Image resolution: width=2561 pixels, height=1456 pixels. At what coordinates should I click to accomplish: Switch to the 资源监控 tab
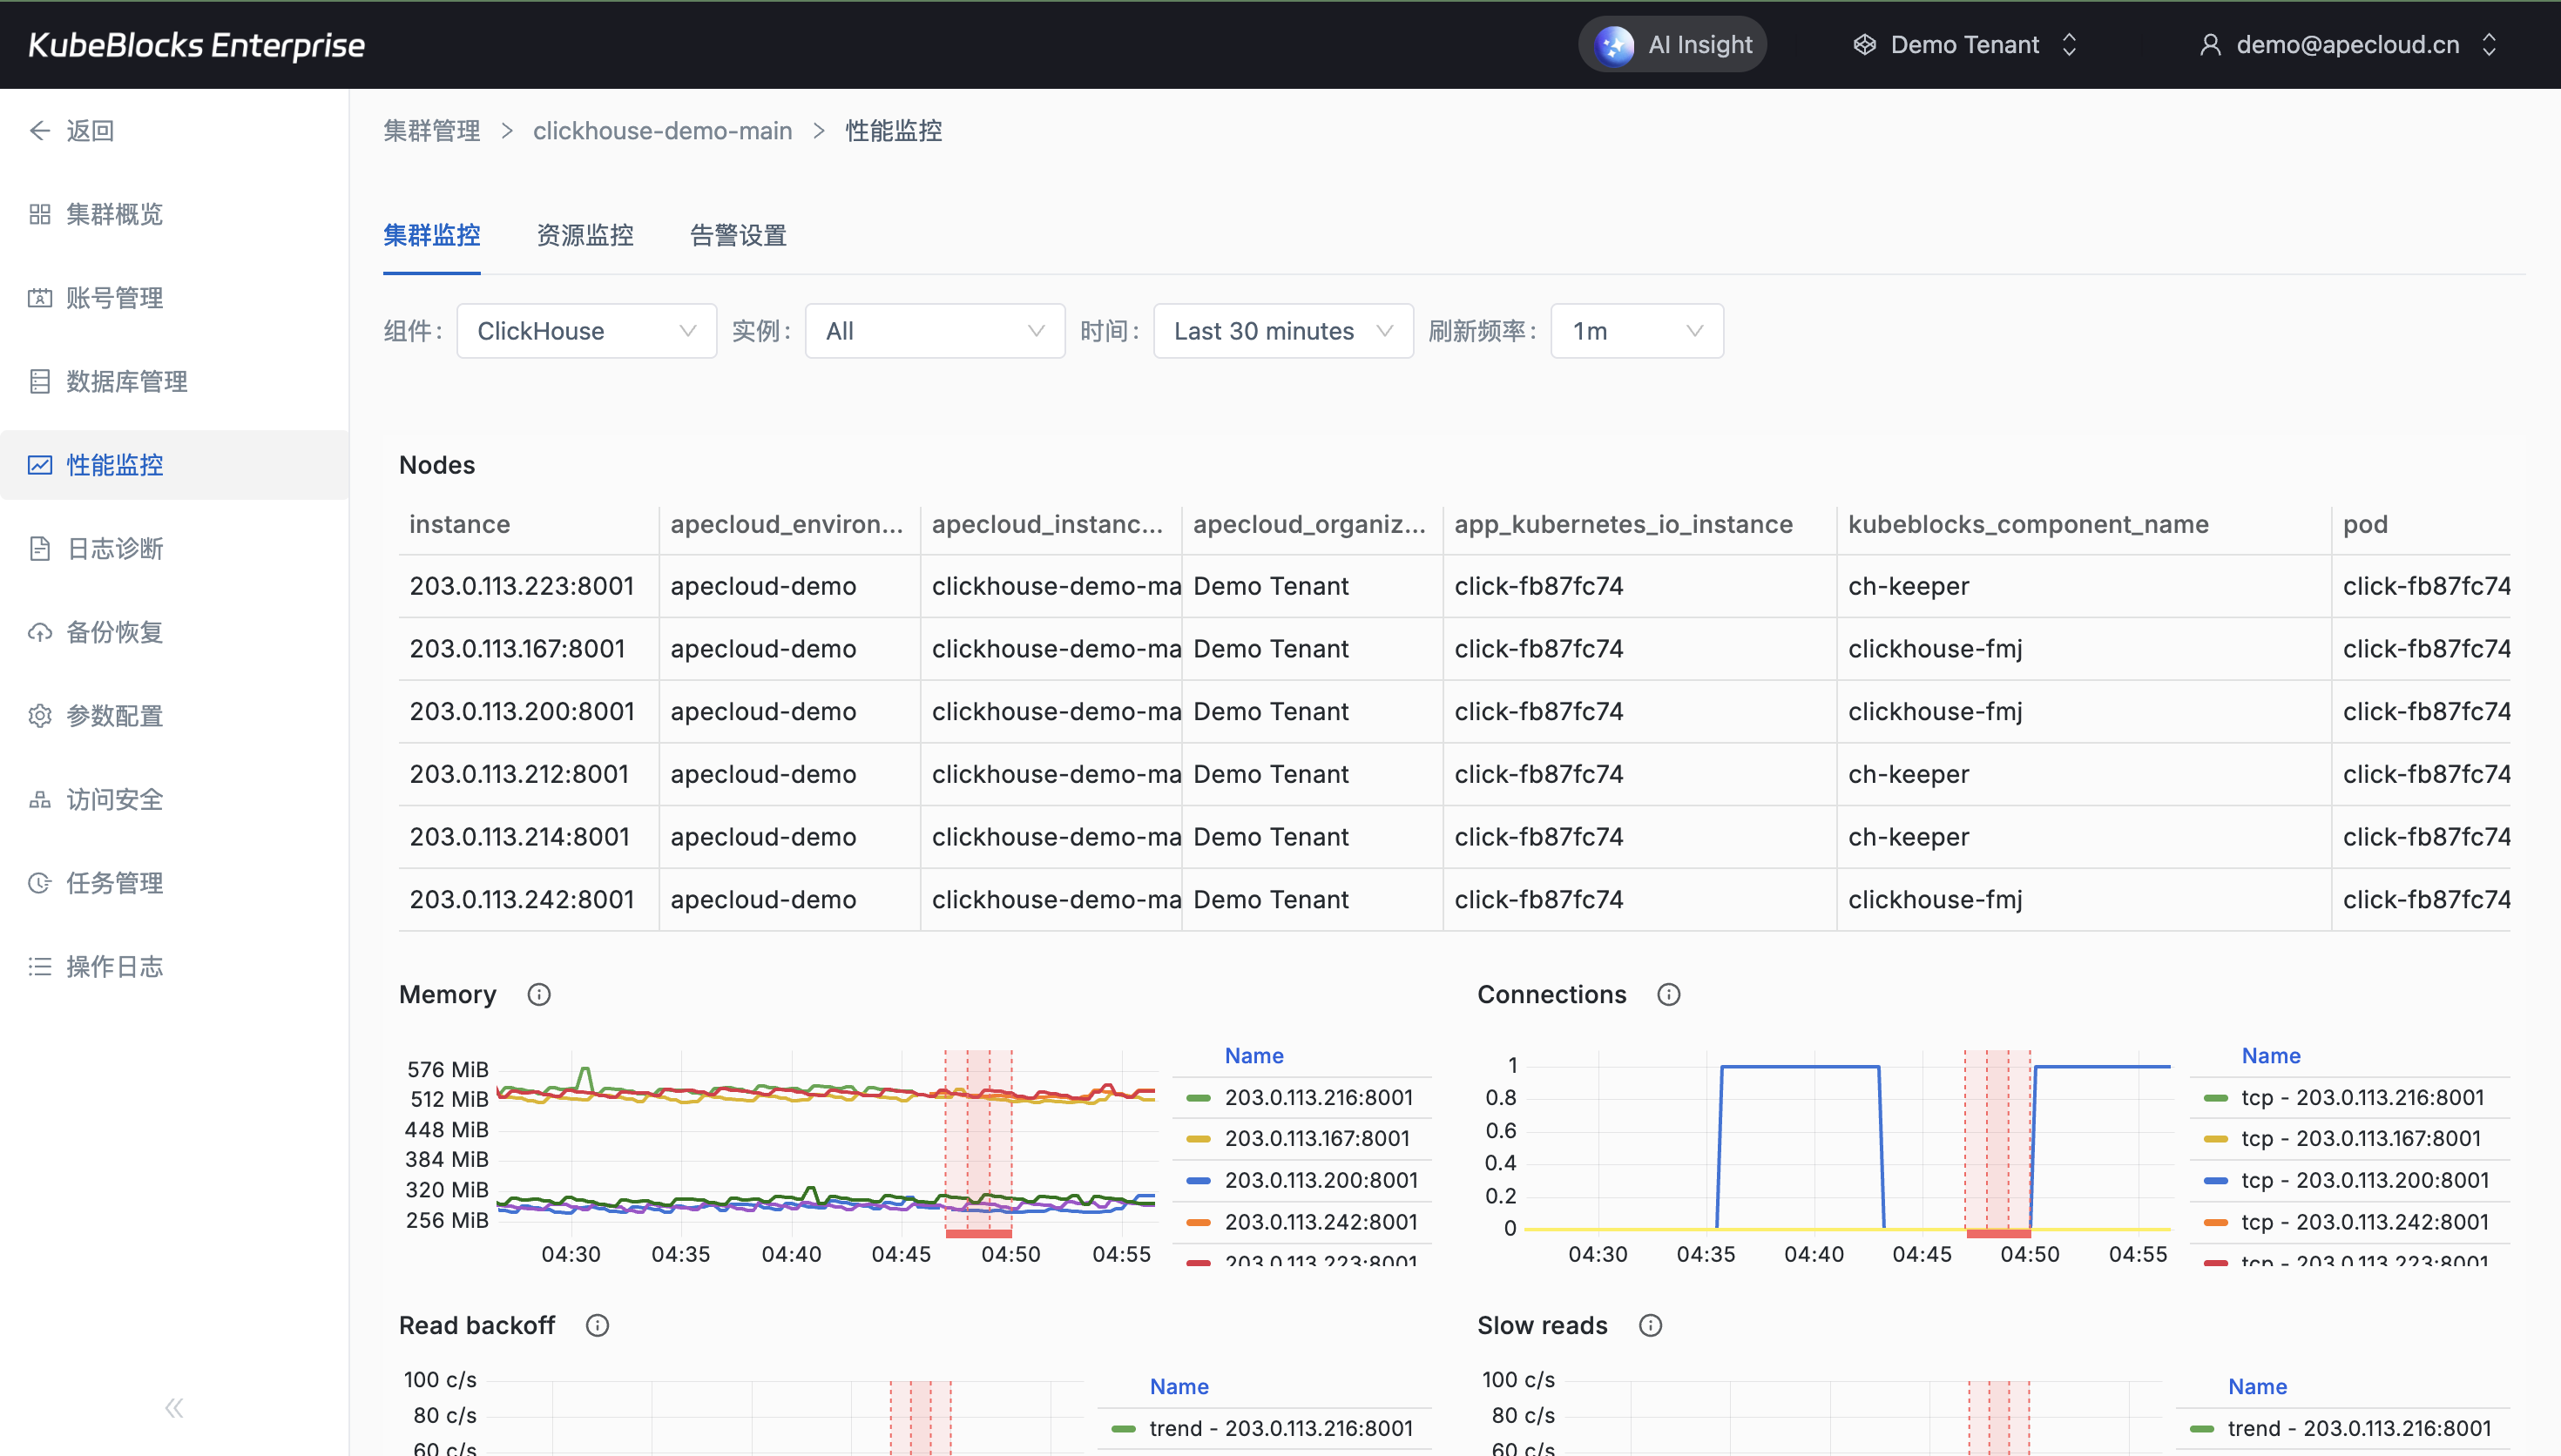click(x=585, y=235)
